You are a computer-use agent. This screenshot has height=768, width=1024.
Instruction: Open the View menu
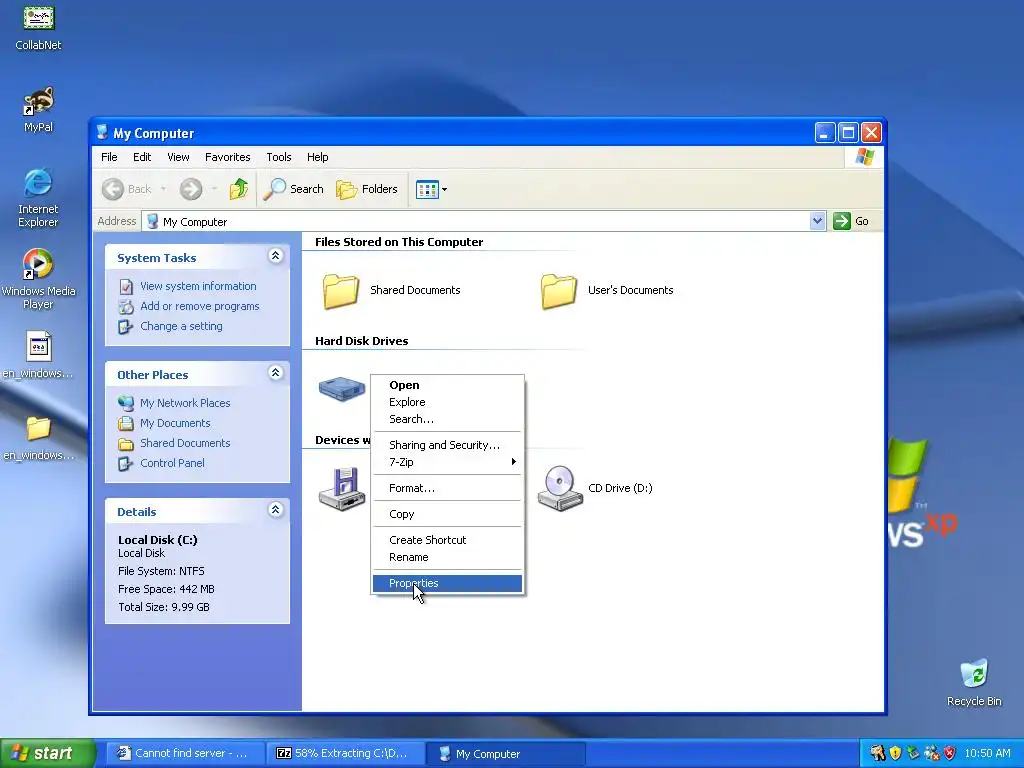coord(178,157)
